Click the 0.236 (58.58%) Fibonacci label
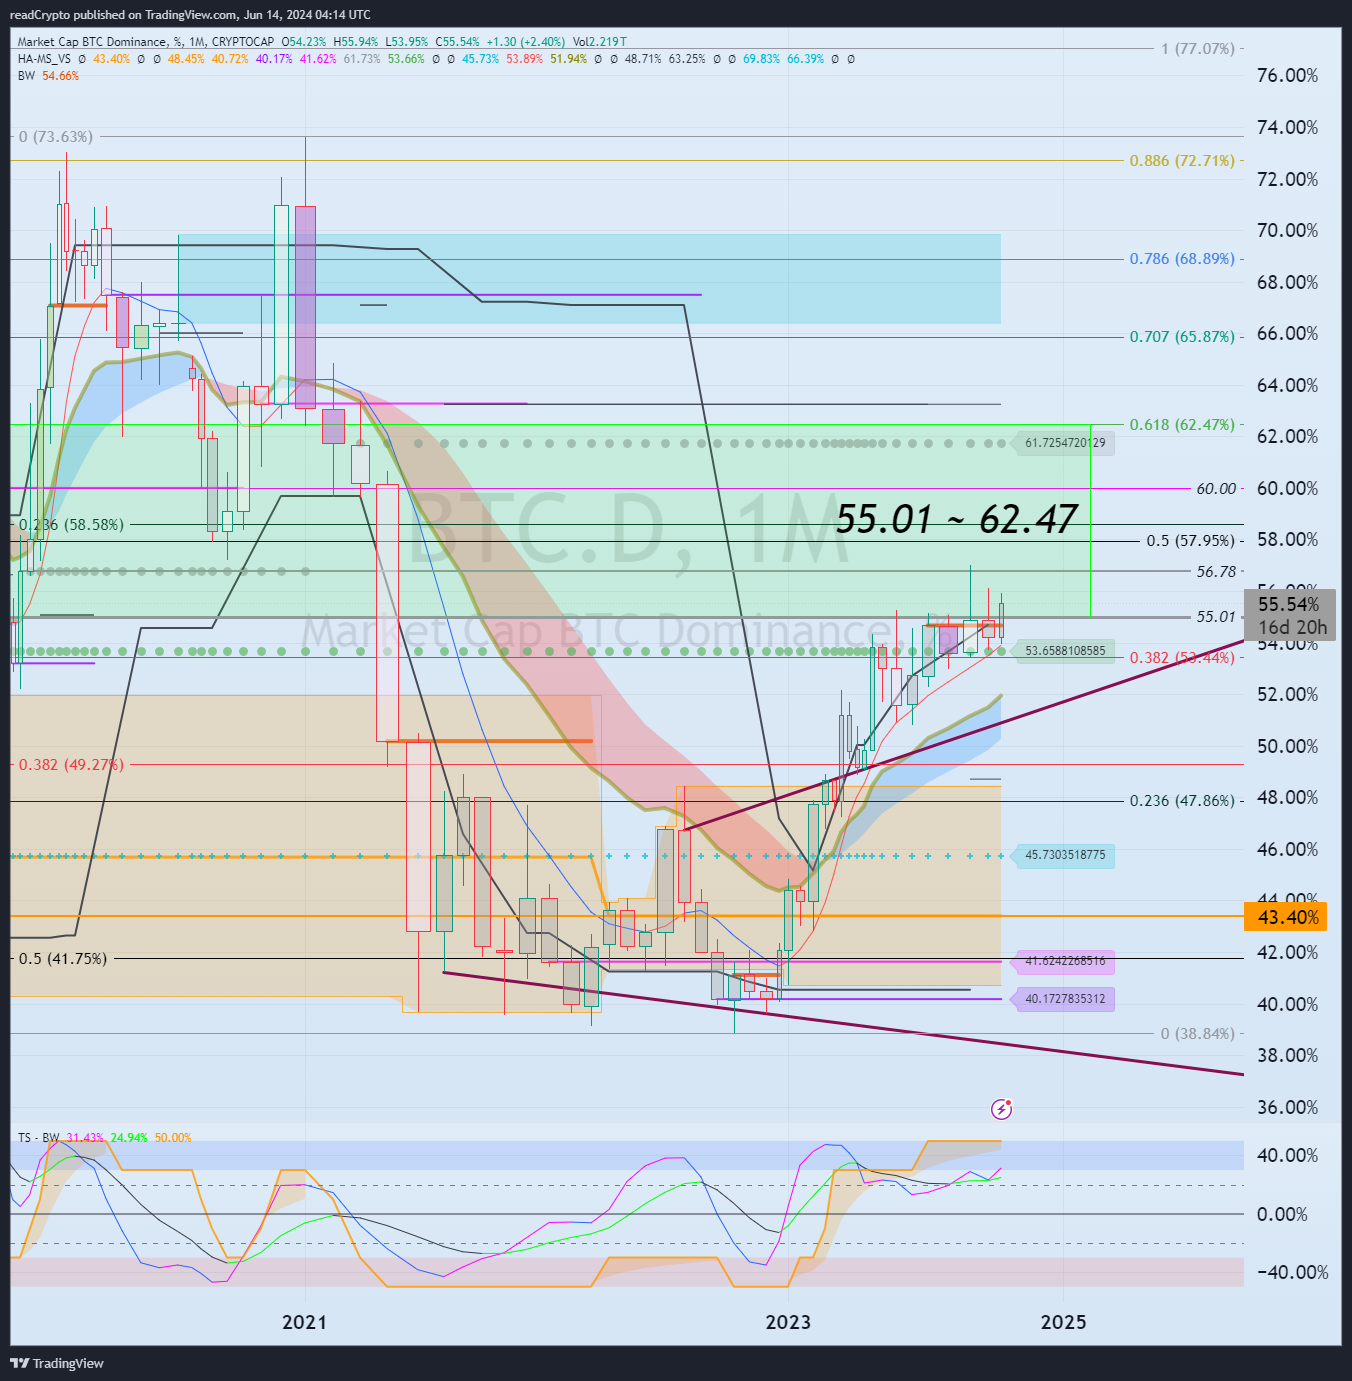The width and height of the screenshot is (1352, 1381). click(72, 525)
